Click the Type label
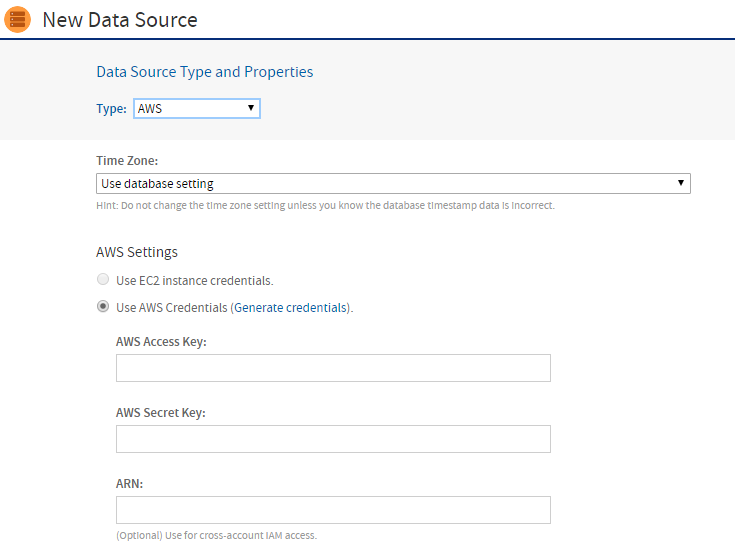Image resolution: width=735 pixels, height=550 pixels. 112,109
